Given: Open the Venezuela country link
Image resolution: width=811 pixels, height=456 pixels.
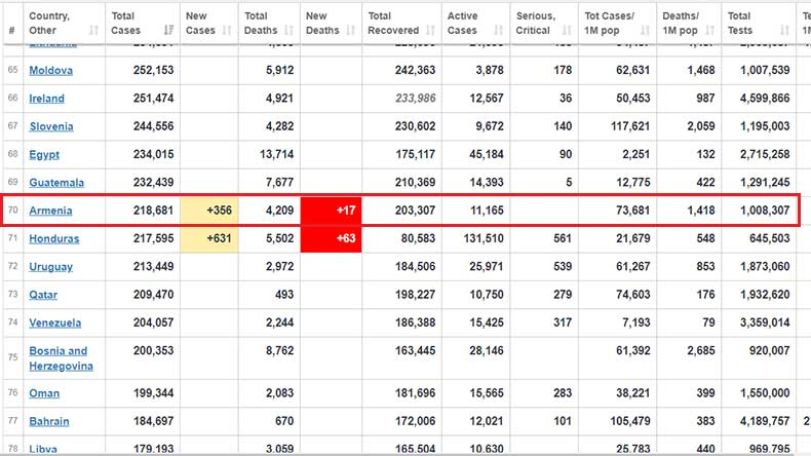Looking at the screenshot, I should pos(55,323).
